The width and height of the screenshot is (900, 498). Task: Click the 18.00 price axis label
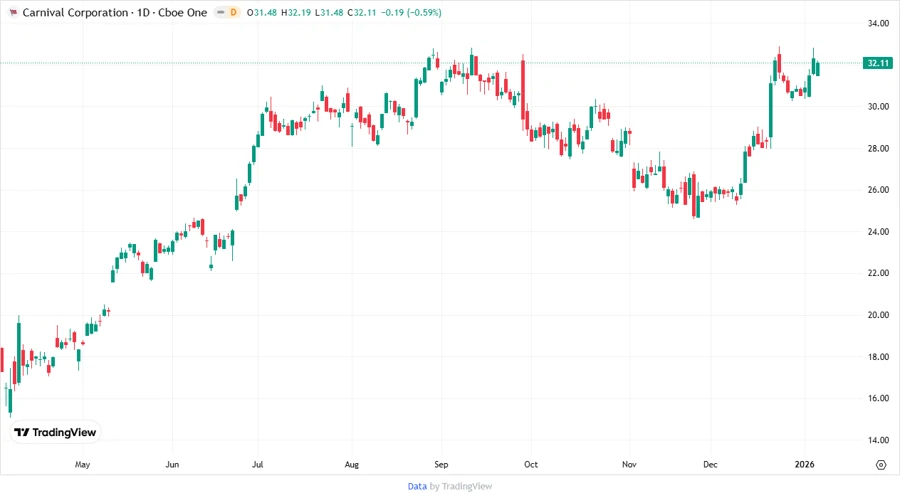(878, 357)
